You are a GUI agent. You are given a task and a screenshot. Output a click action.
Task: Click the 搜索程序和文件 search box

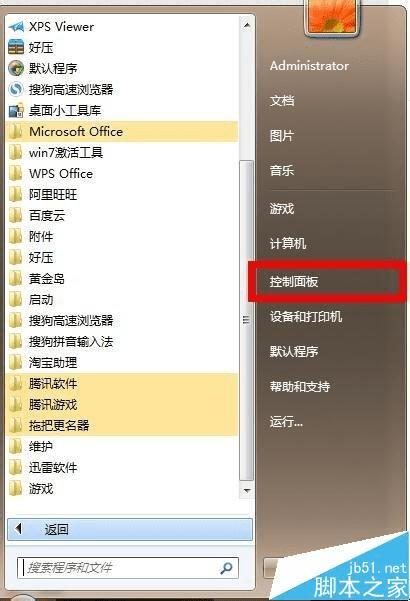click(x=128, y=568)
